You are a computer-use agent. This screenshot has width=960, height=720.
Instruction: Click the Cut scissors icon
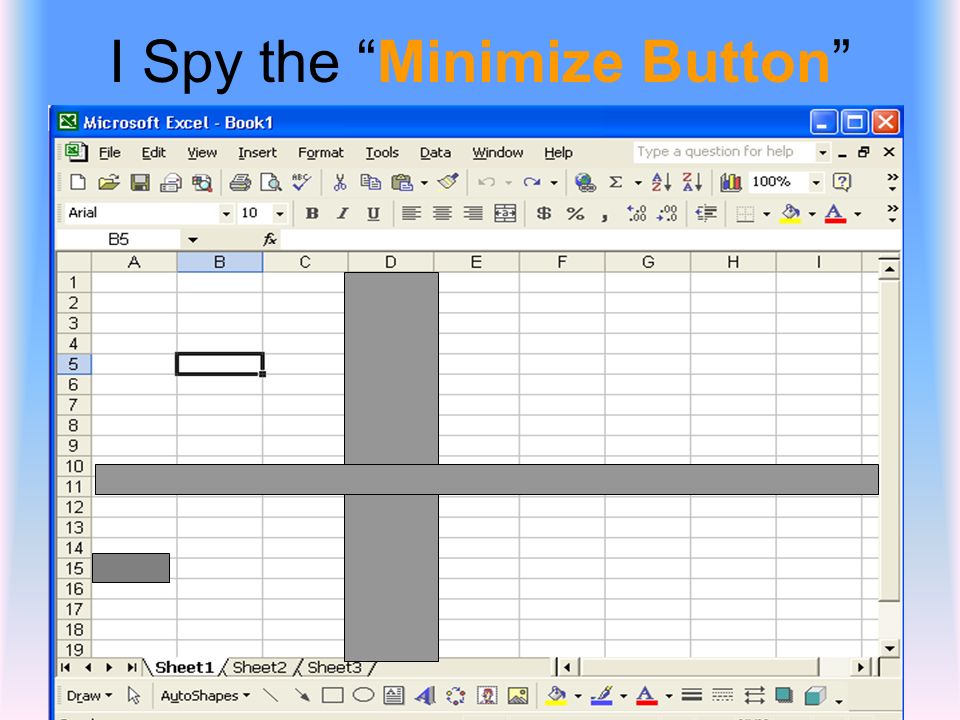pyautogui.click(x=339, y=182)
